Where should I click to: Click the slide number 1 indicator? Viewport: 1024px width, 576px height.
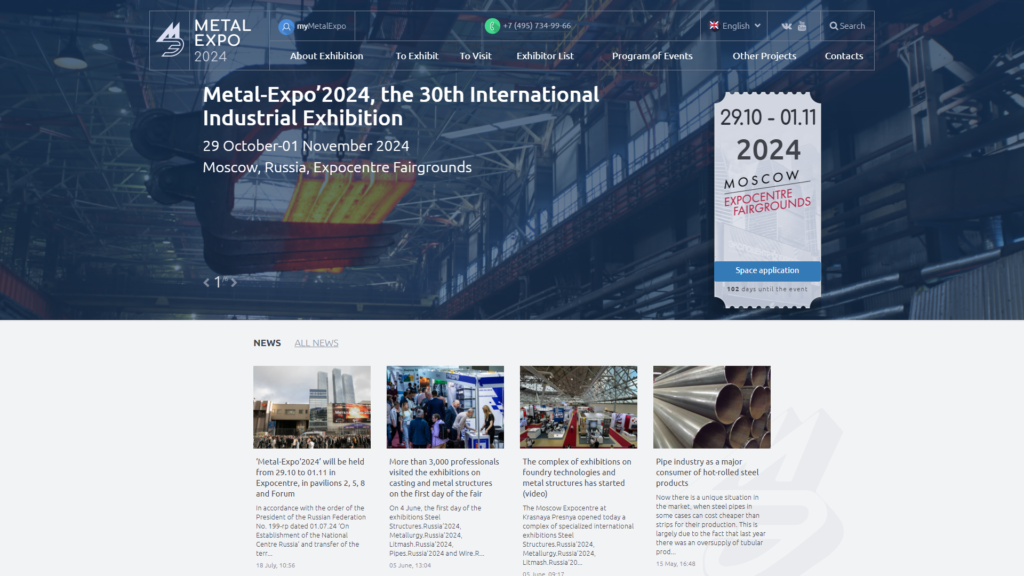point(218,283)
